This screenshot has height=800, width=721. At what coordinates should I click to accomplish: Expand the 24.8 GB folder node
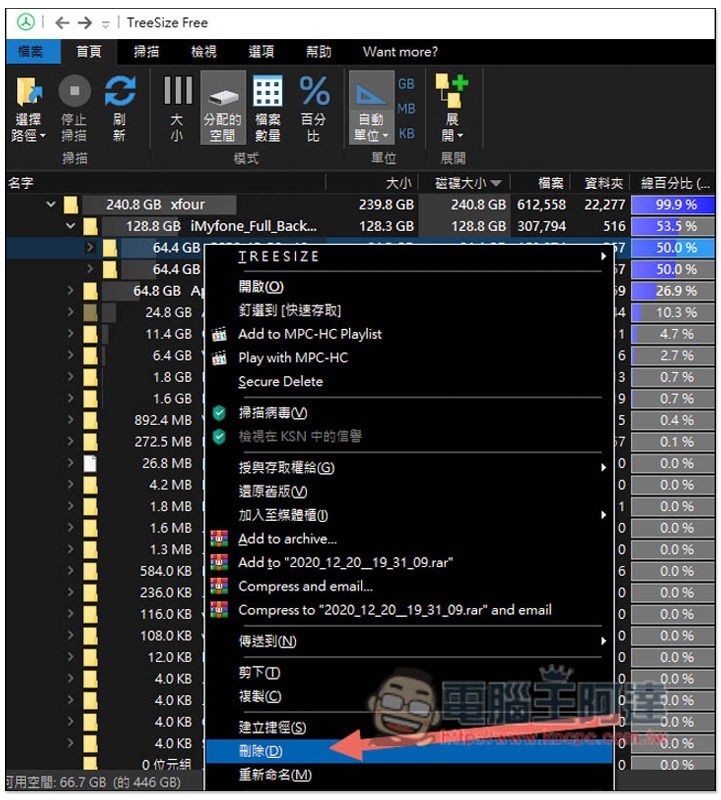coord(70,312)
